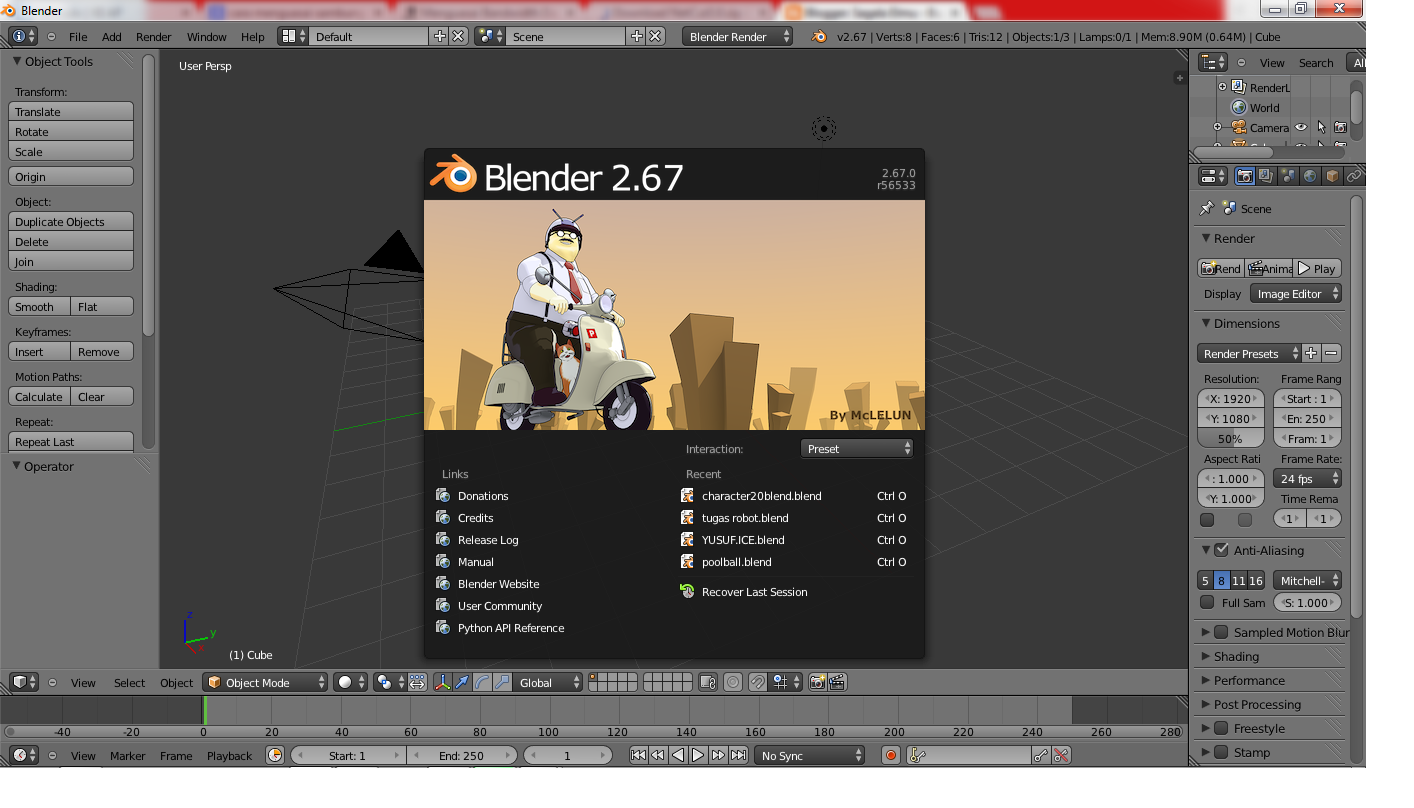This screenshot has height=808, width=1414.
Task: Open the Help menu
Action: click(x=253, y=36)
